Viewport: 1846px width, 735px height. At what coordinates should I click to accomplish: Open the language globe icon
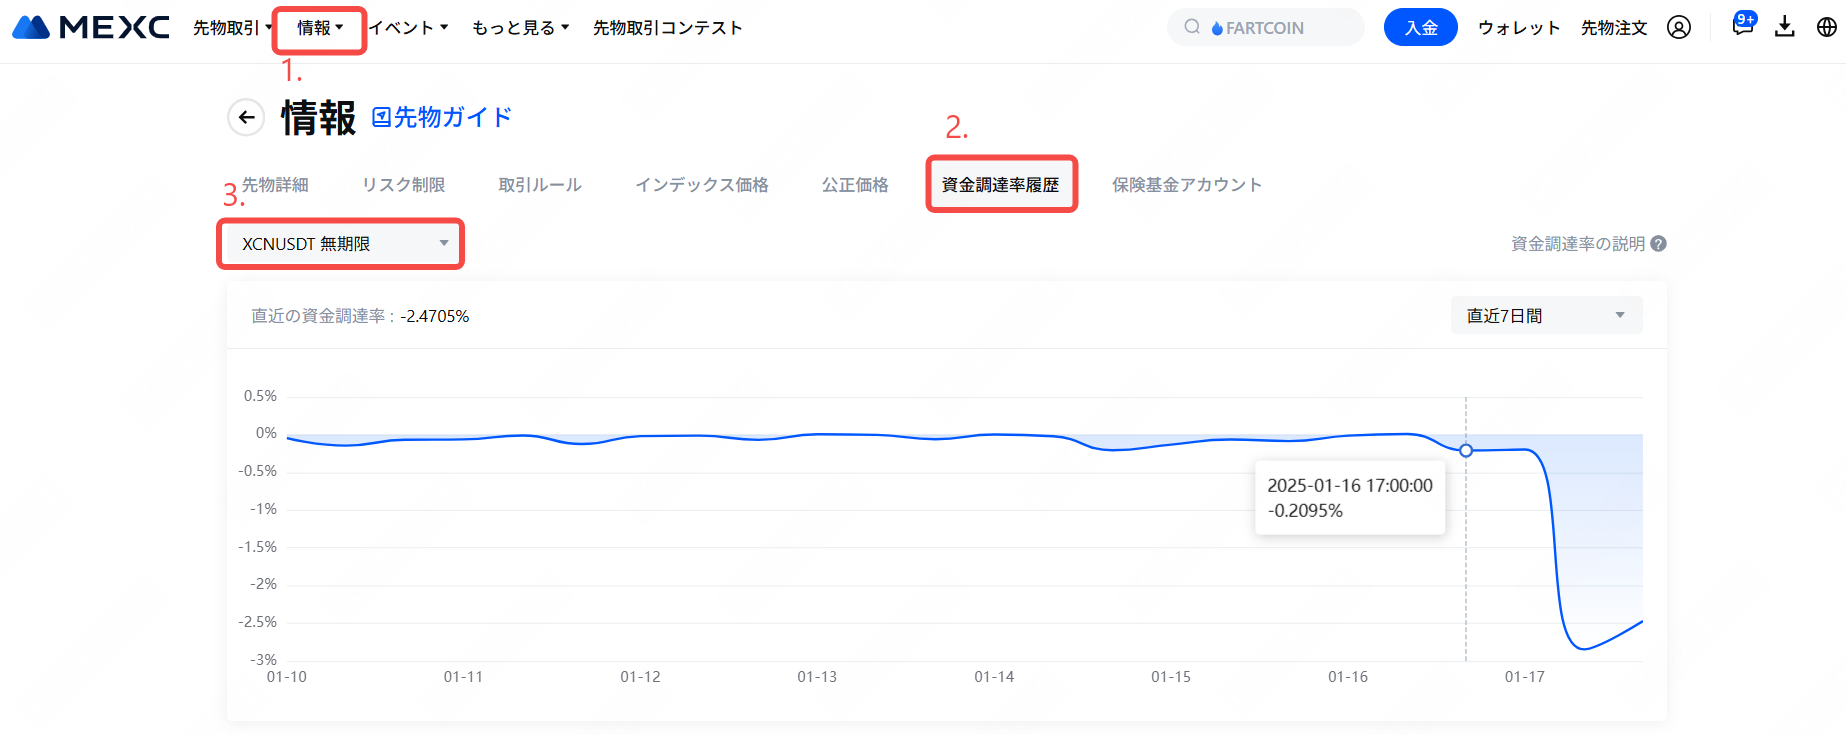pos(1826,28)
